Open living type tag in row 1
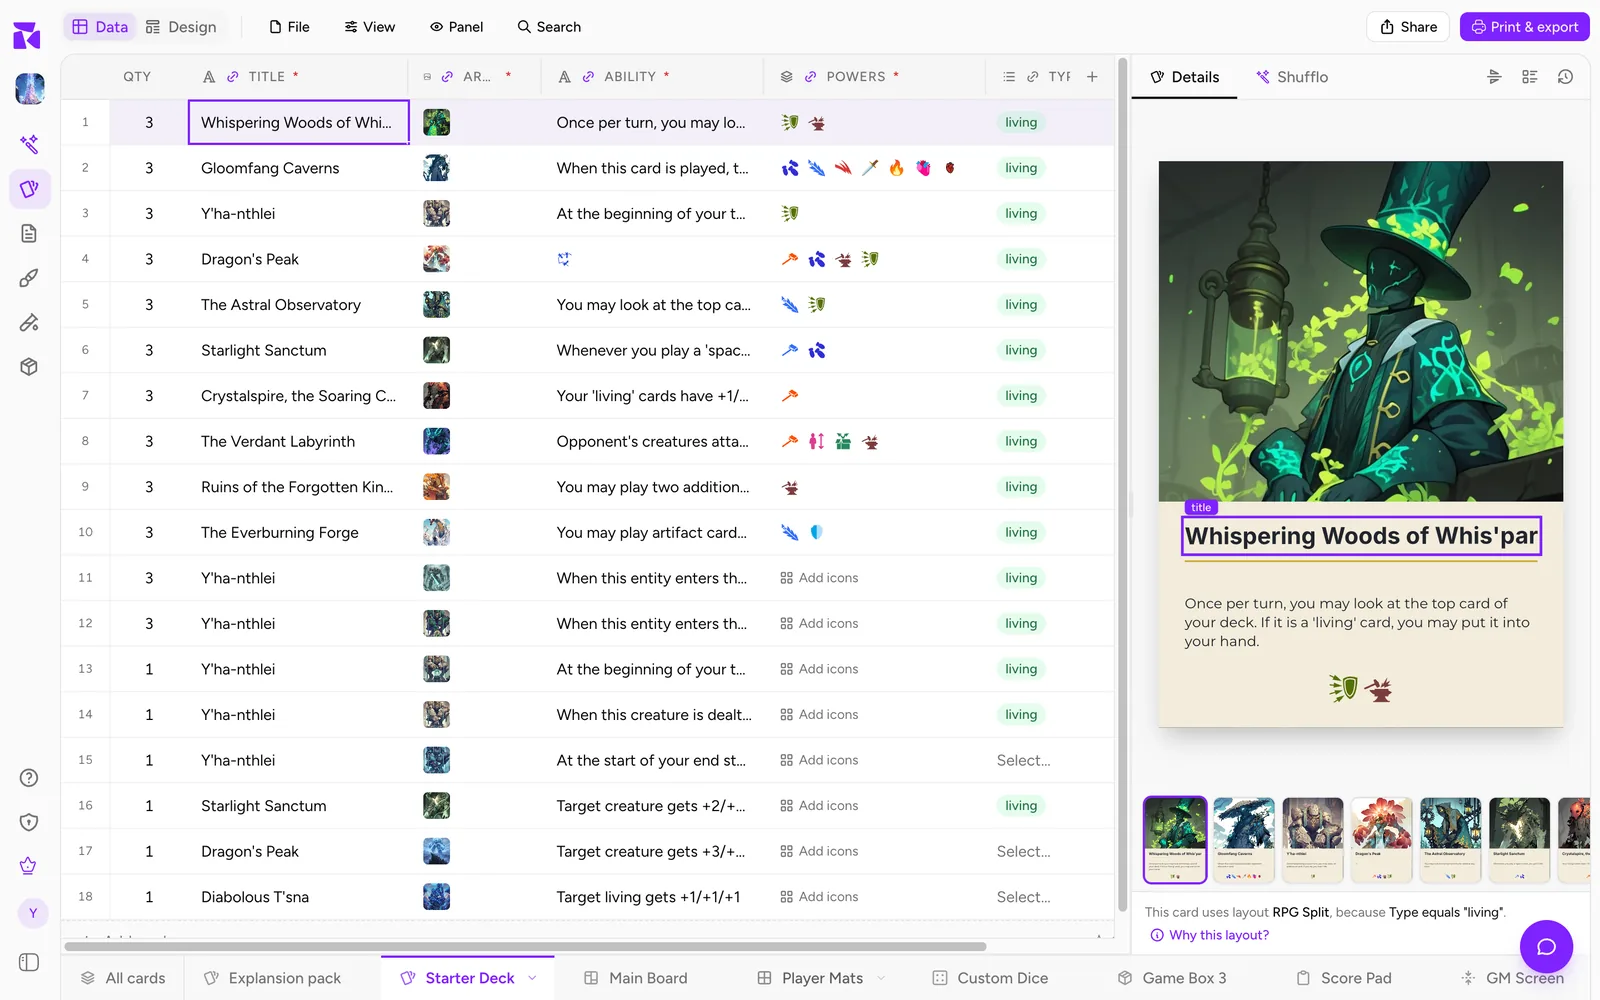Image resolution: width=1600 pixels, height=1000 pixels. pos(1021,122)
